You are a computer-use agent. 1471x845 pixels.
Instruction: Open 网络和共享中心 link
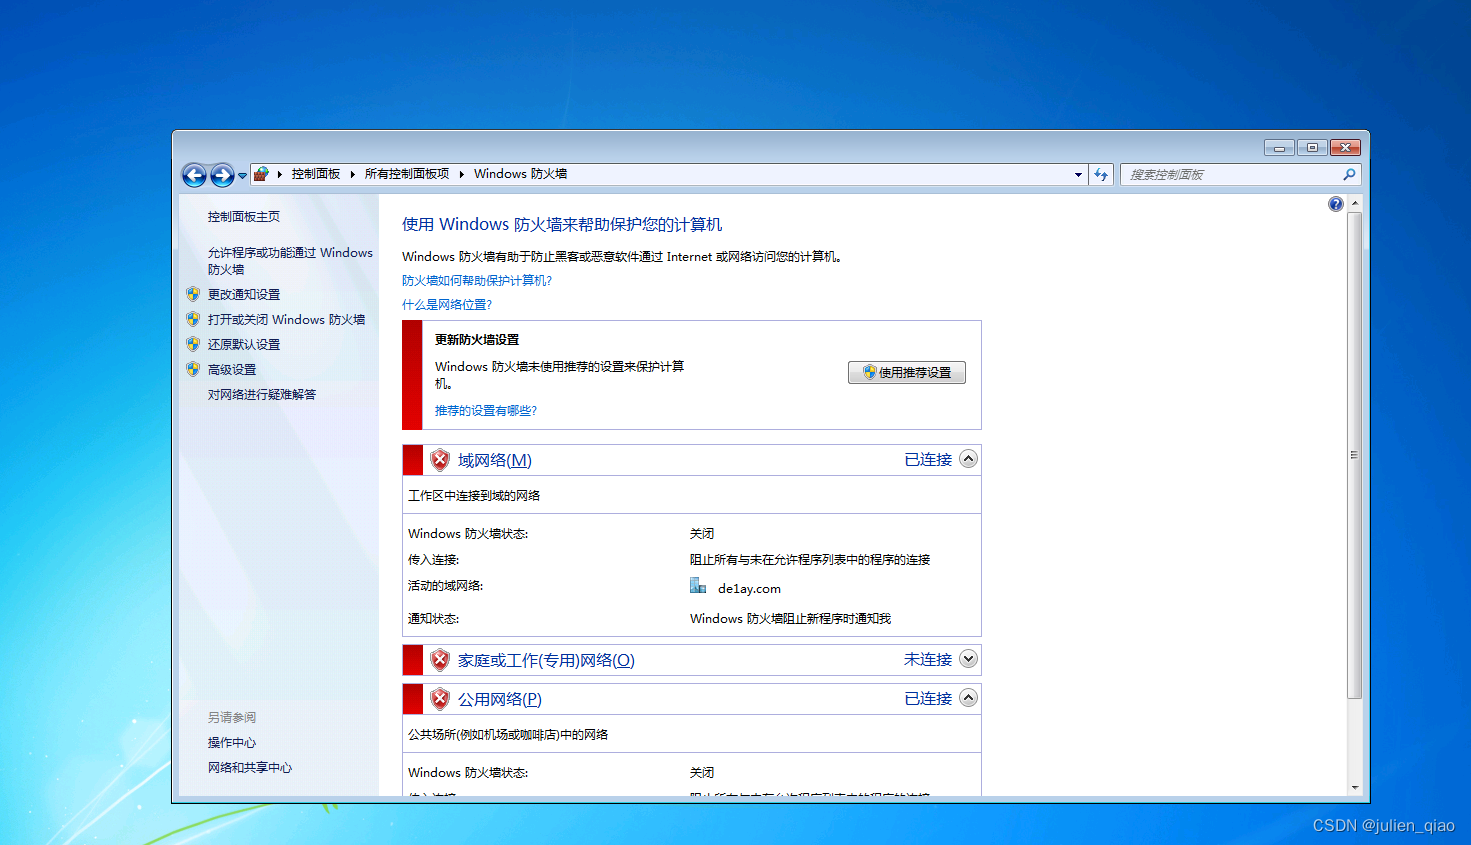(250, 768)
